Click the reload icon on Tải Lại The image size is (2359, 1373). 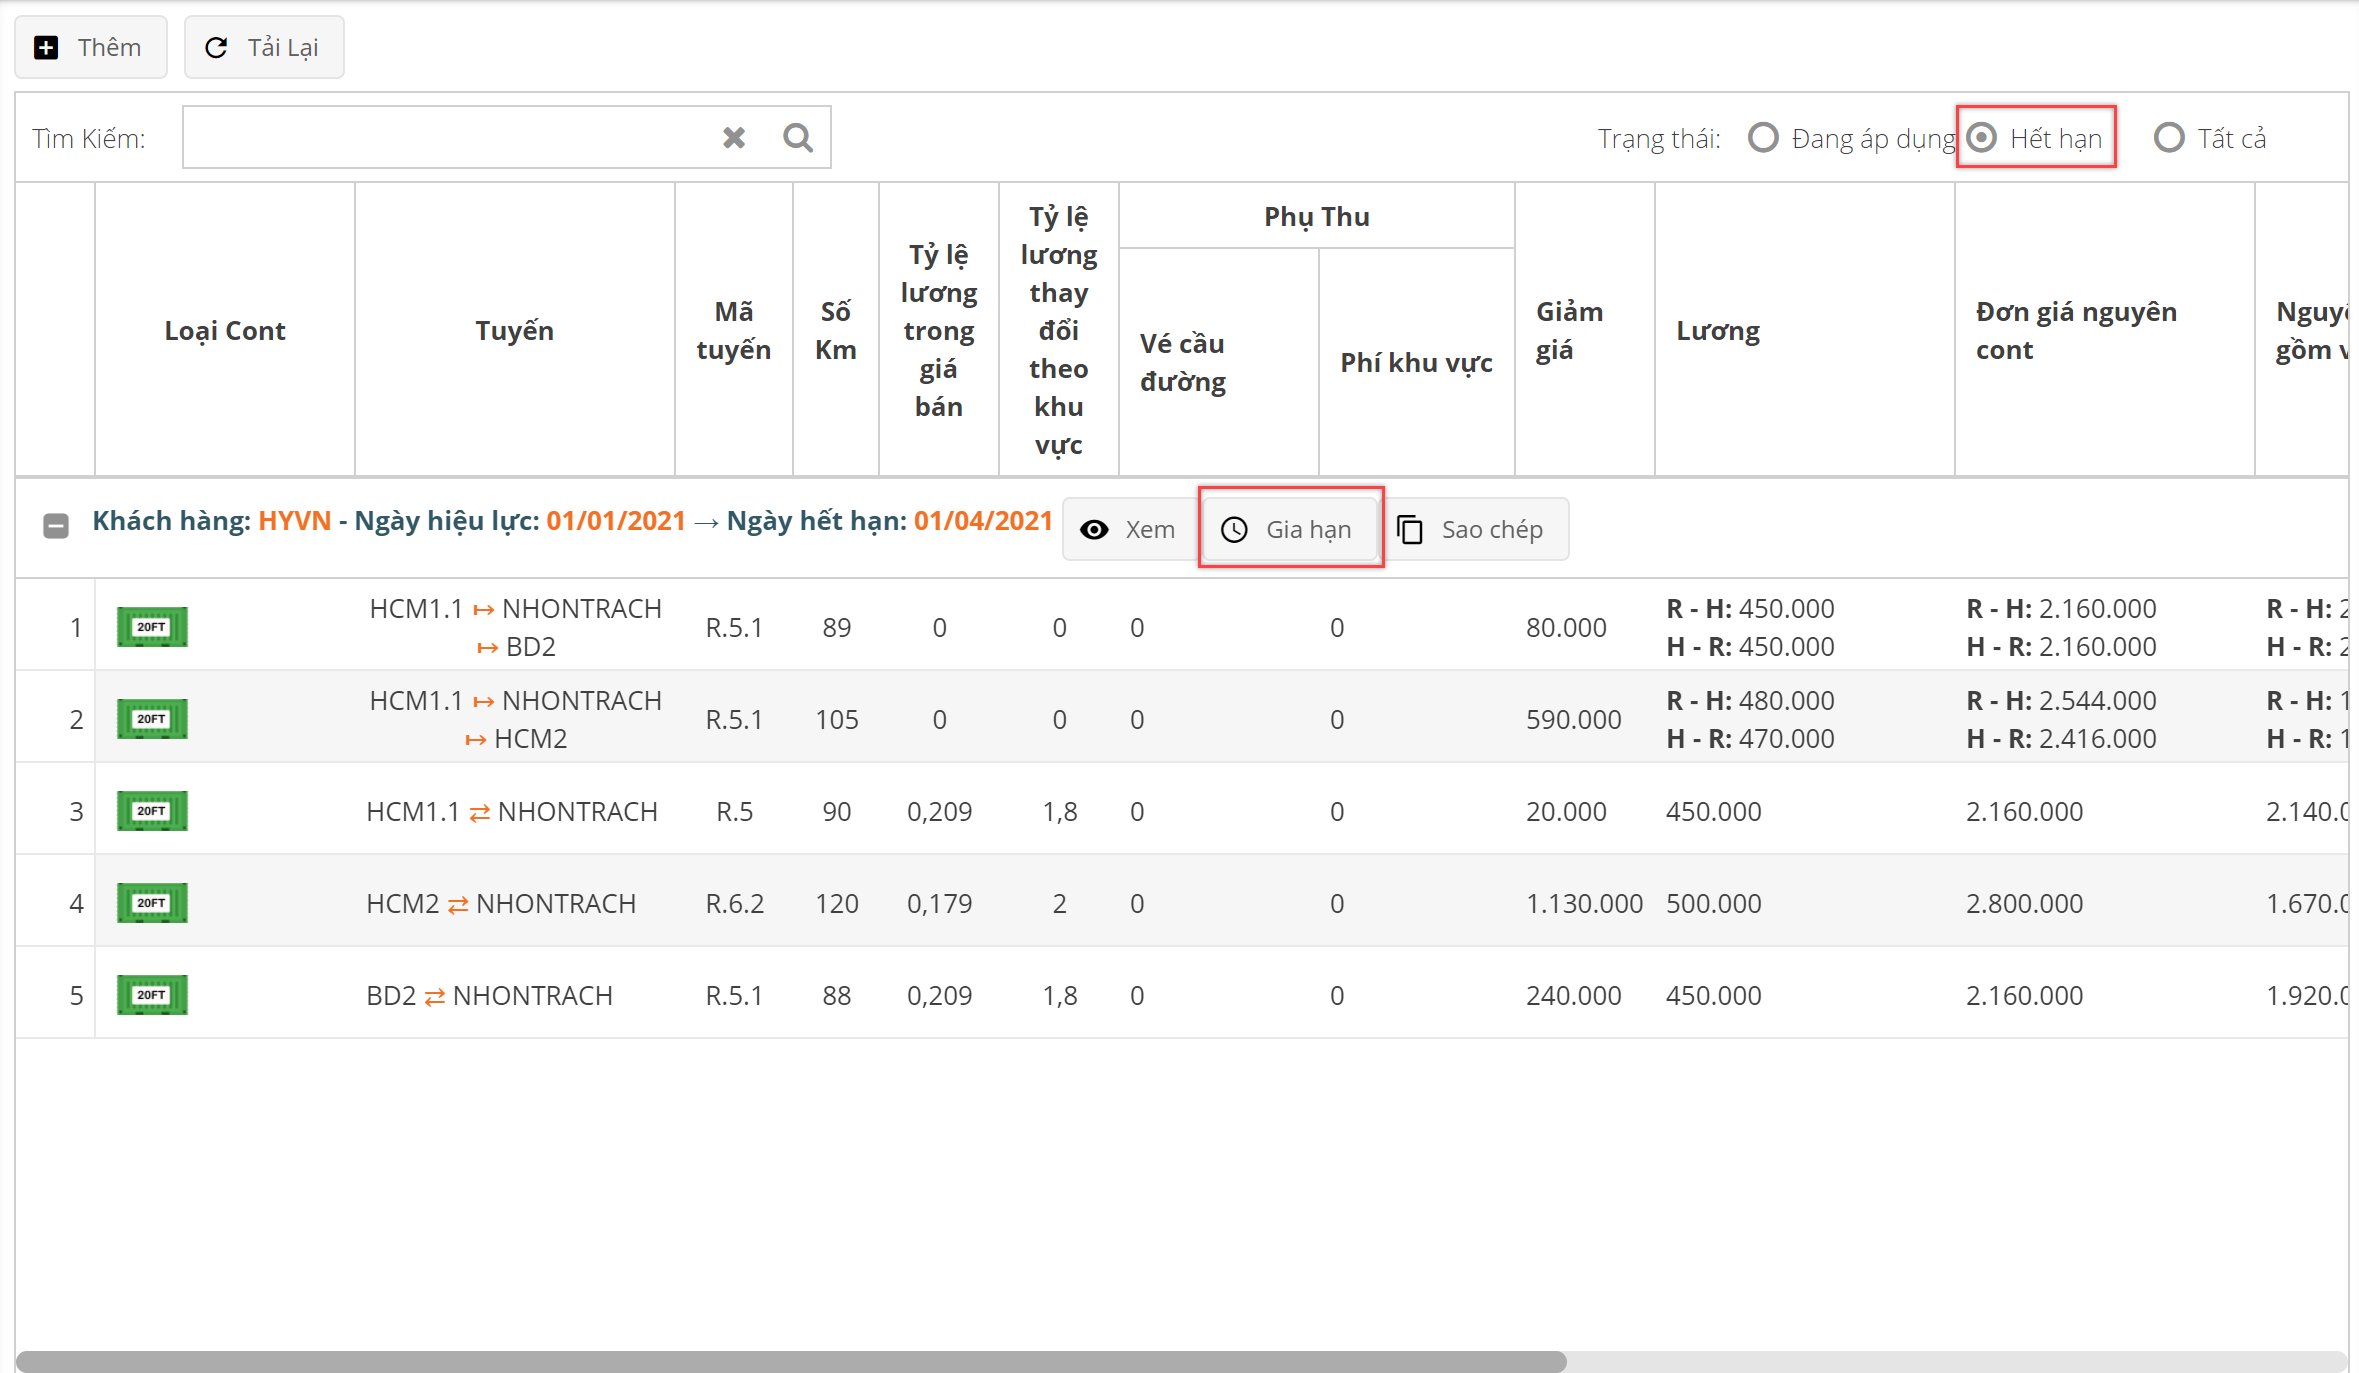coord(216,47)
